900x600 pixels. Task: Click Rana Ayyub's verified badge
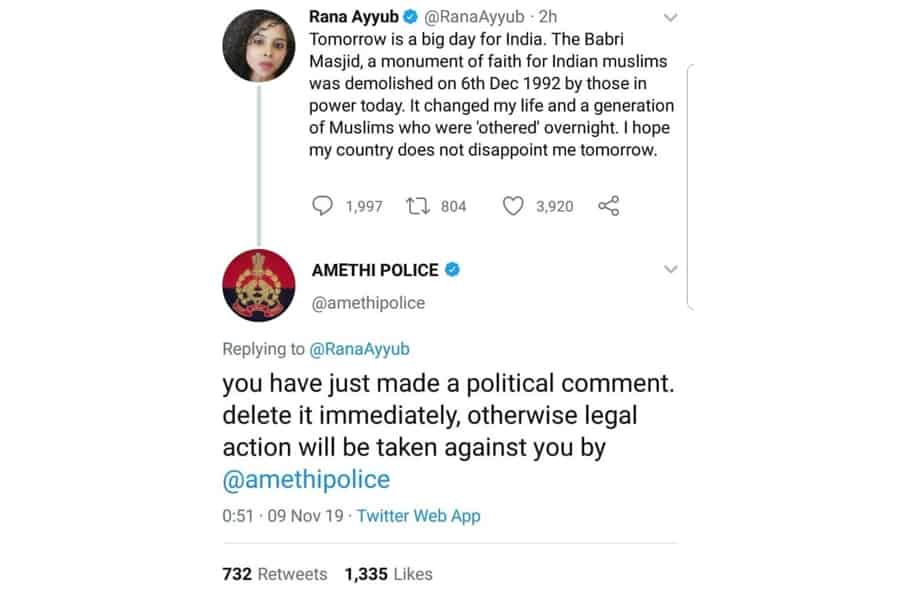coord(410,17)
